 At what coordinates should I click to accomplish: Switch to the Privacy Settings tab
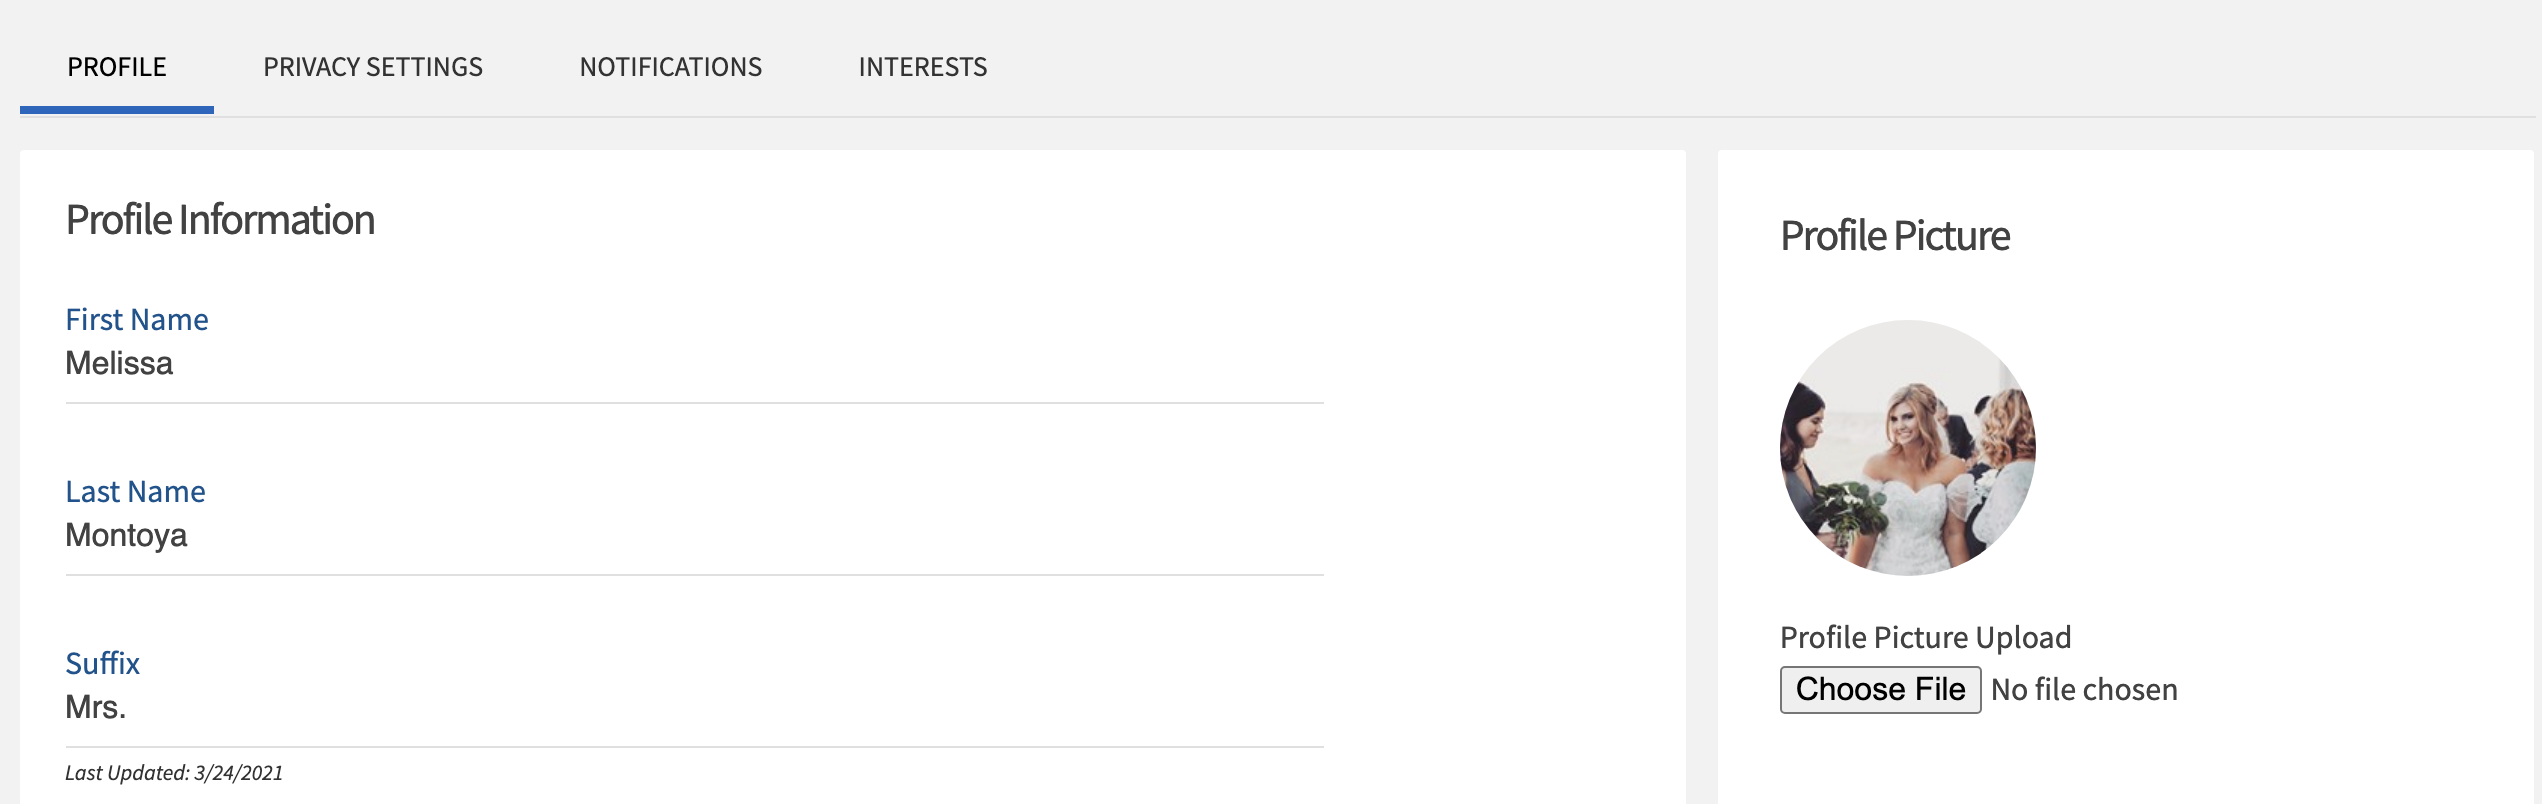(372, 67)
